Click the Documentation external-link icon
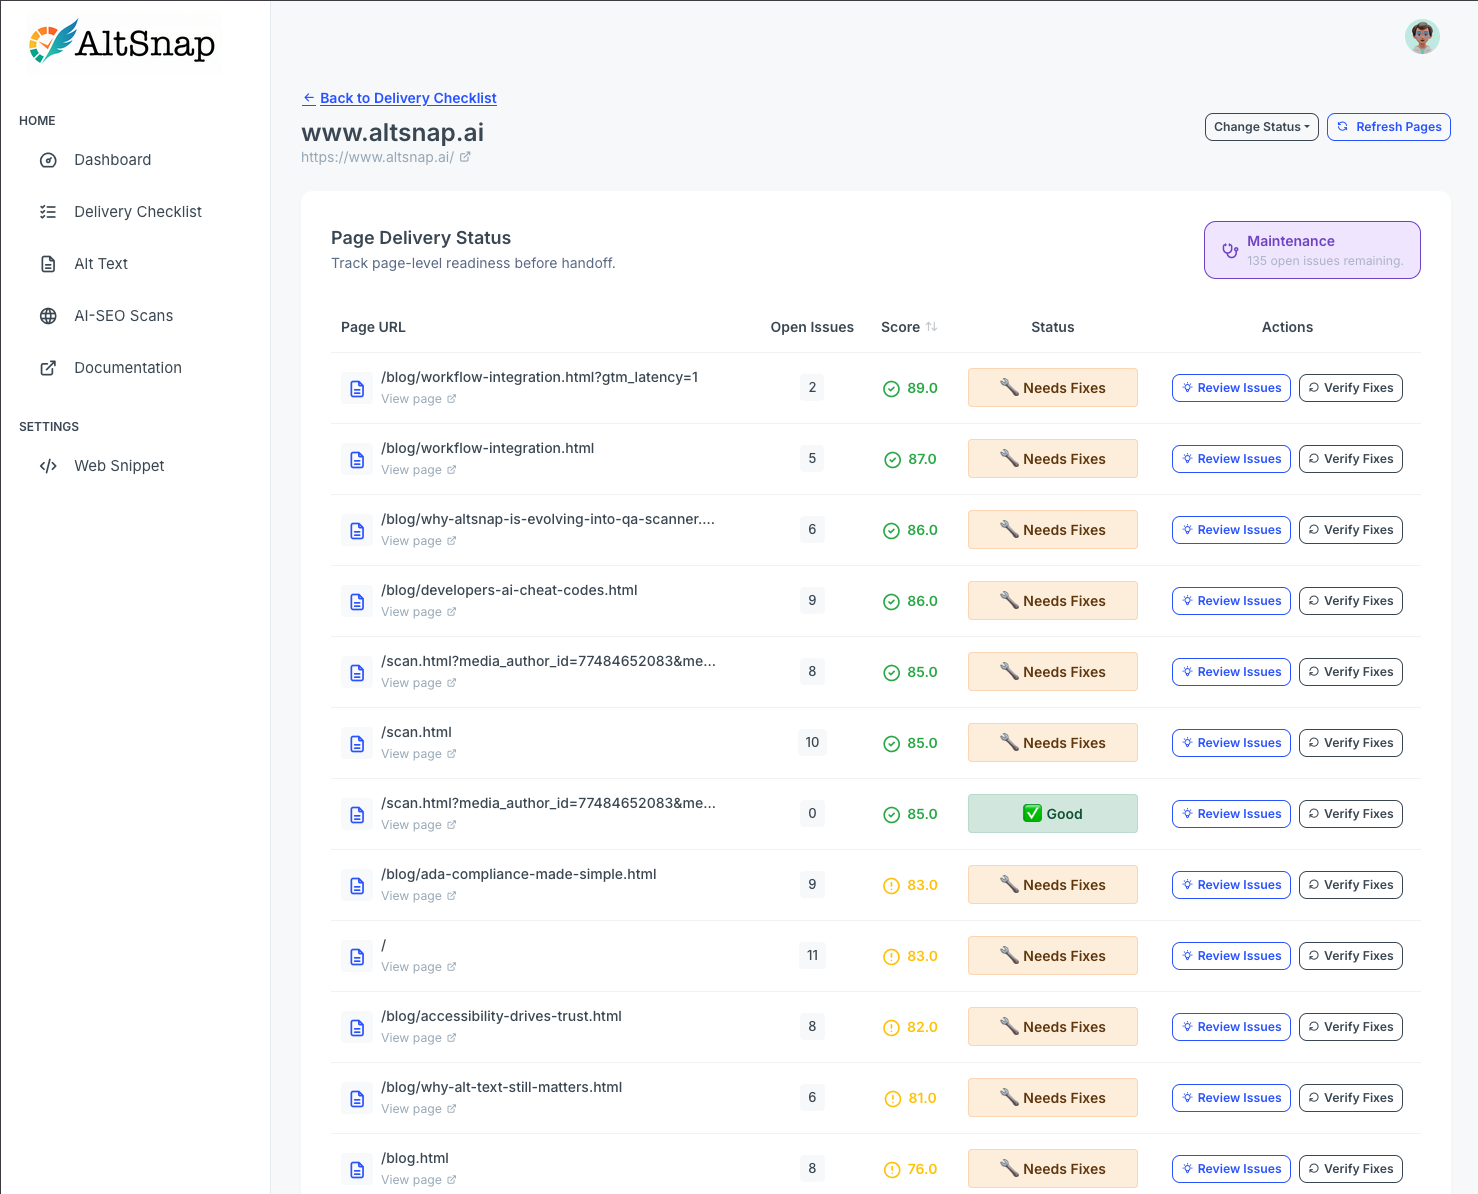 coord(48,367)
